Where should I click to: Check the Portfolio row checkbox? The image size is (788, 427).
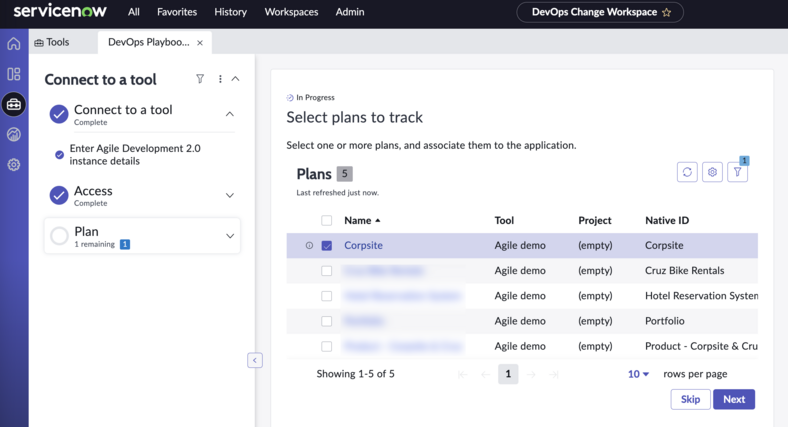coord(327,321)
